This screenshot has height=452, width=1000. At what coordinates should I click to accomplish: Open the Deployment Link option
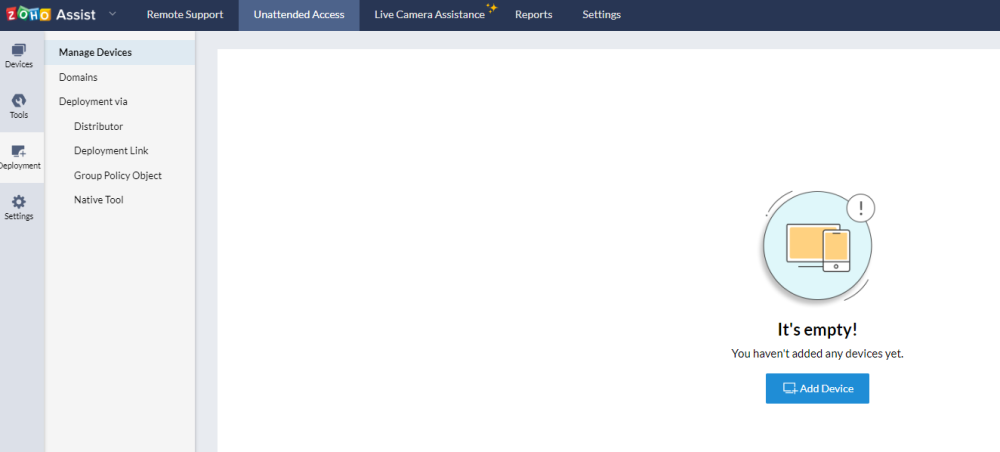point(111,150)
